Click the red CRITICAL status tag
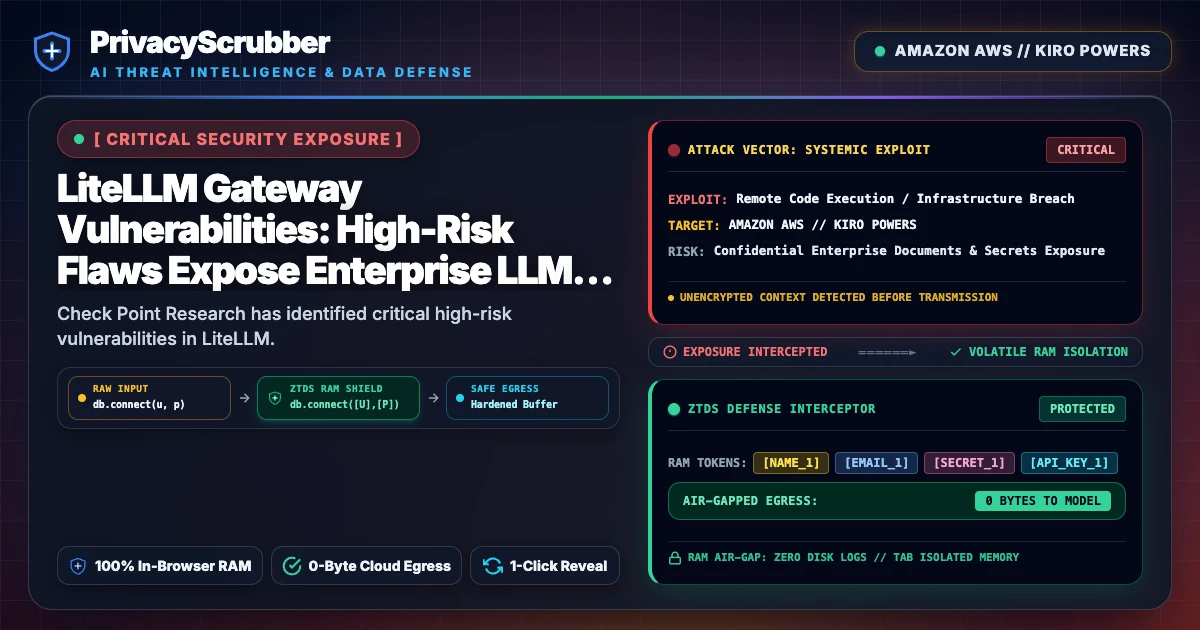The height and width of the screenshot is (630, 1200). point(1086,150)
